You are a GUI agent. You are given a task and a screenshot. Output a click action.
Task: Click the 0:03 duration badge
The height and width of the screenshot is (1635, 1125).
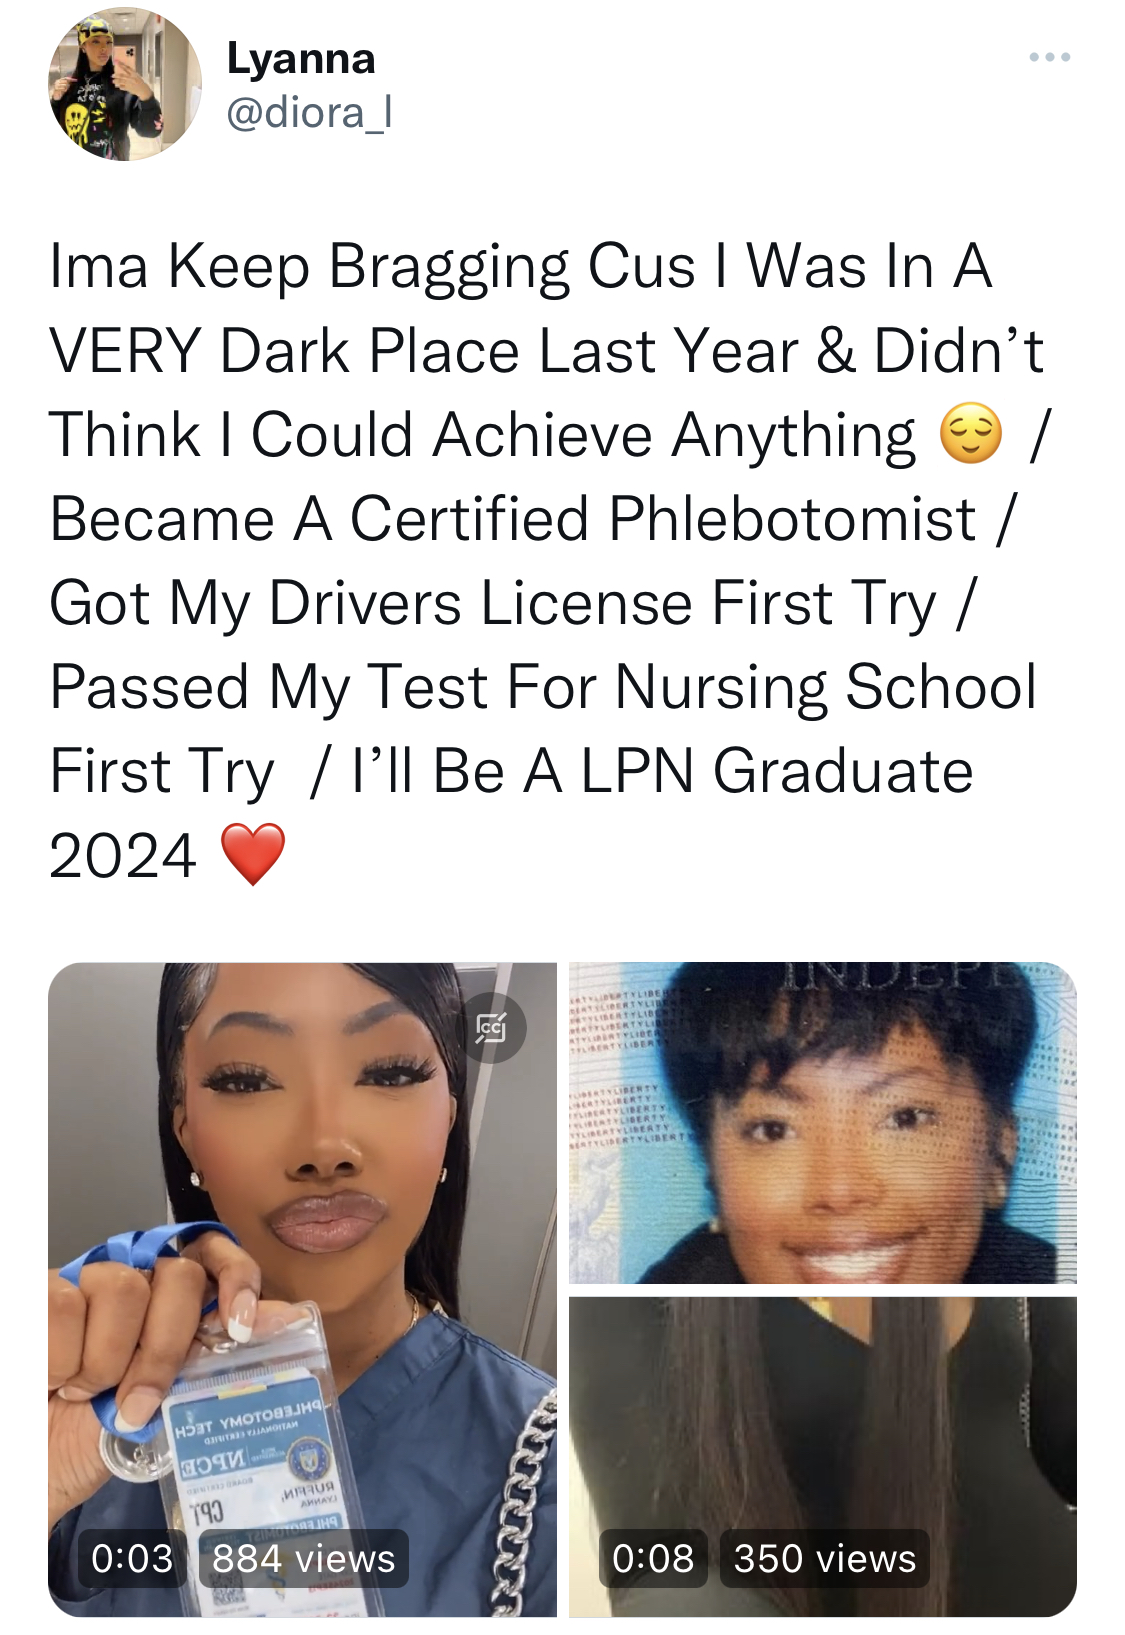click(132, 1558)
